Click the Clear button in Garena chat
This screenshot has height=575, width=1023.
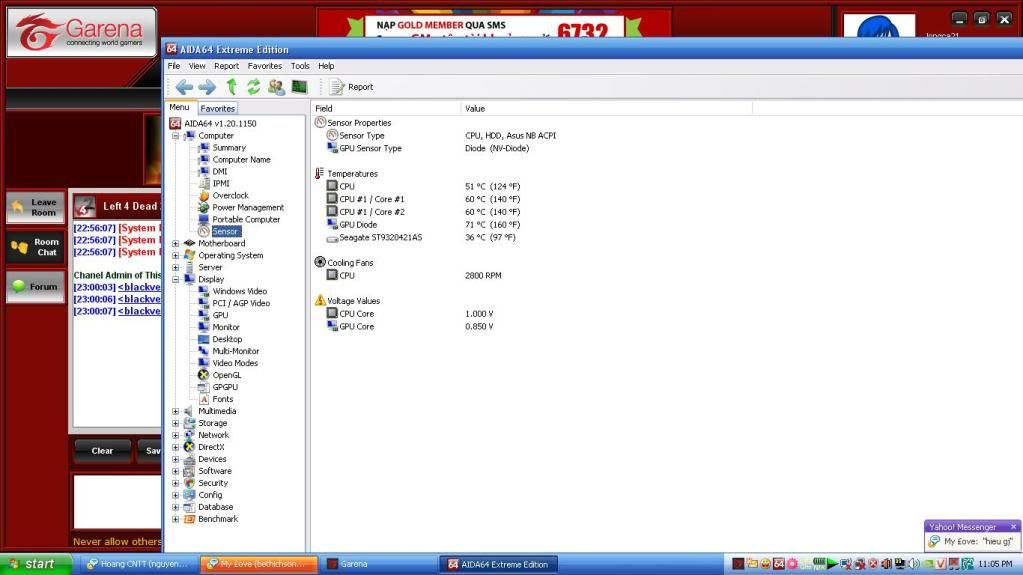[x=102, y=451]
